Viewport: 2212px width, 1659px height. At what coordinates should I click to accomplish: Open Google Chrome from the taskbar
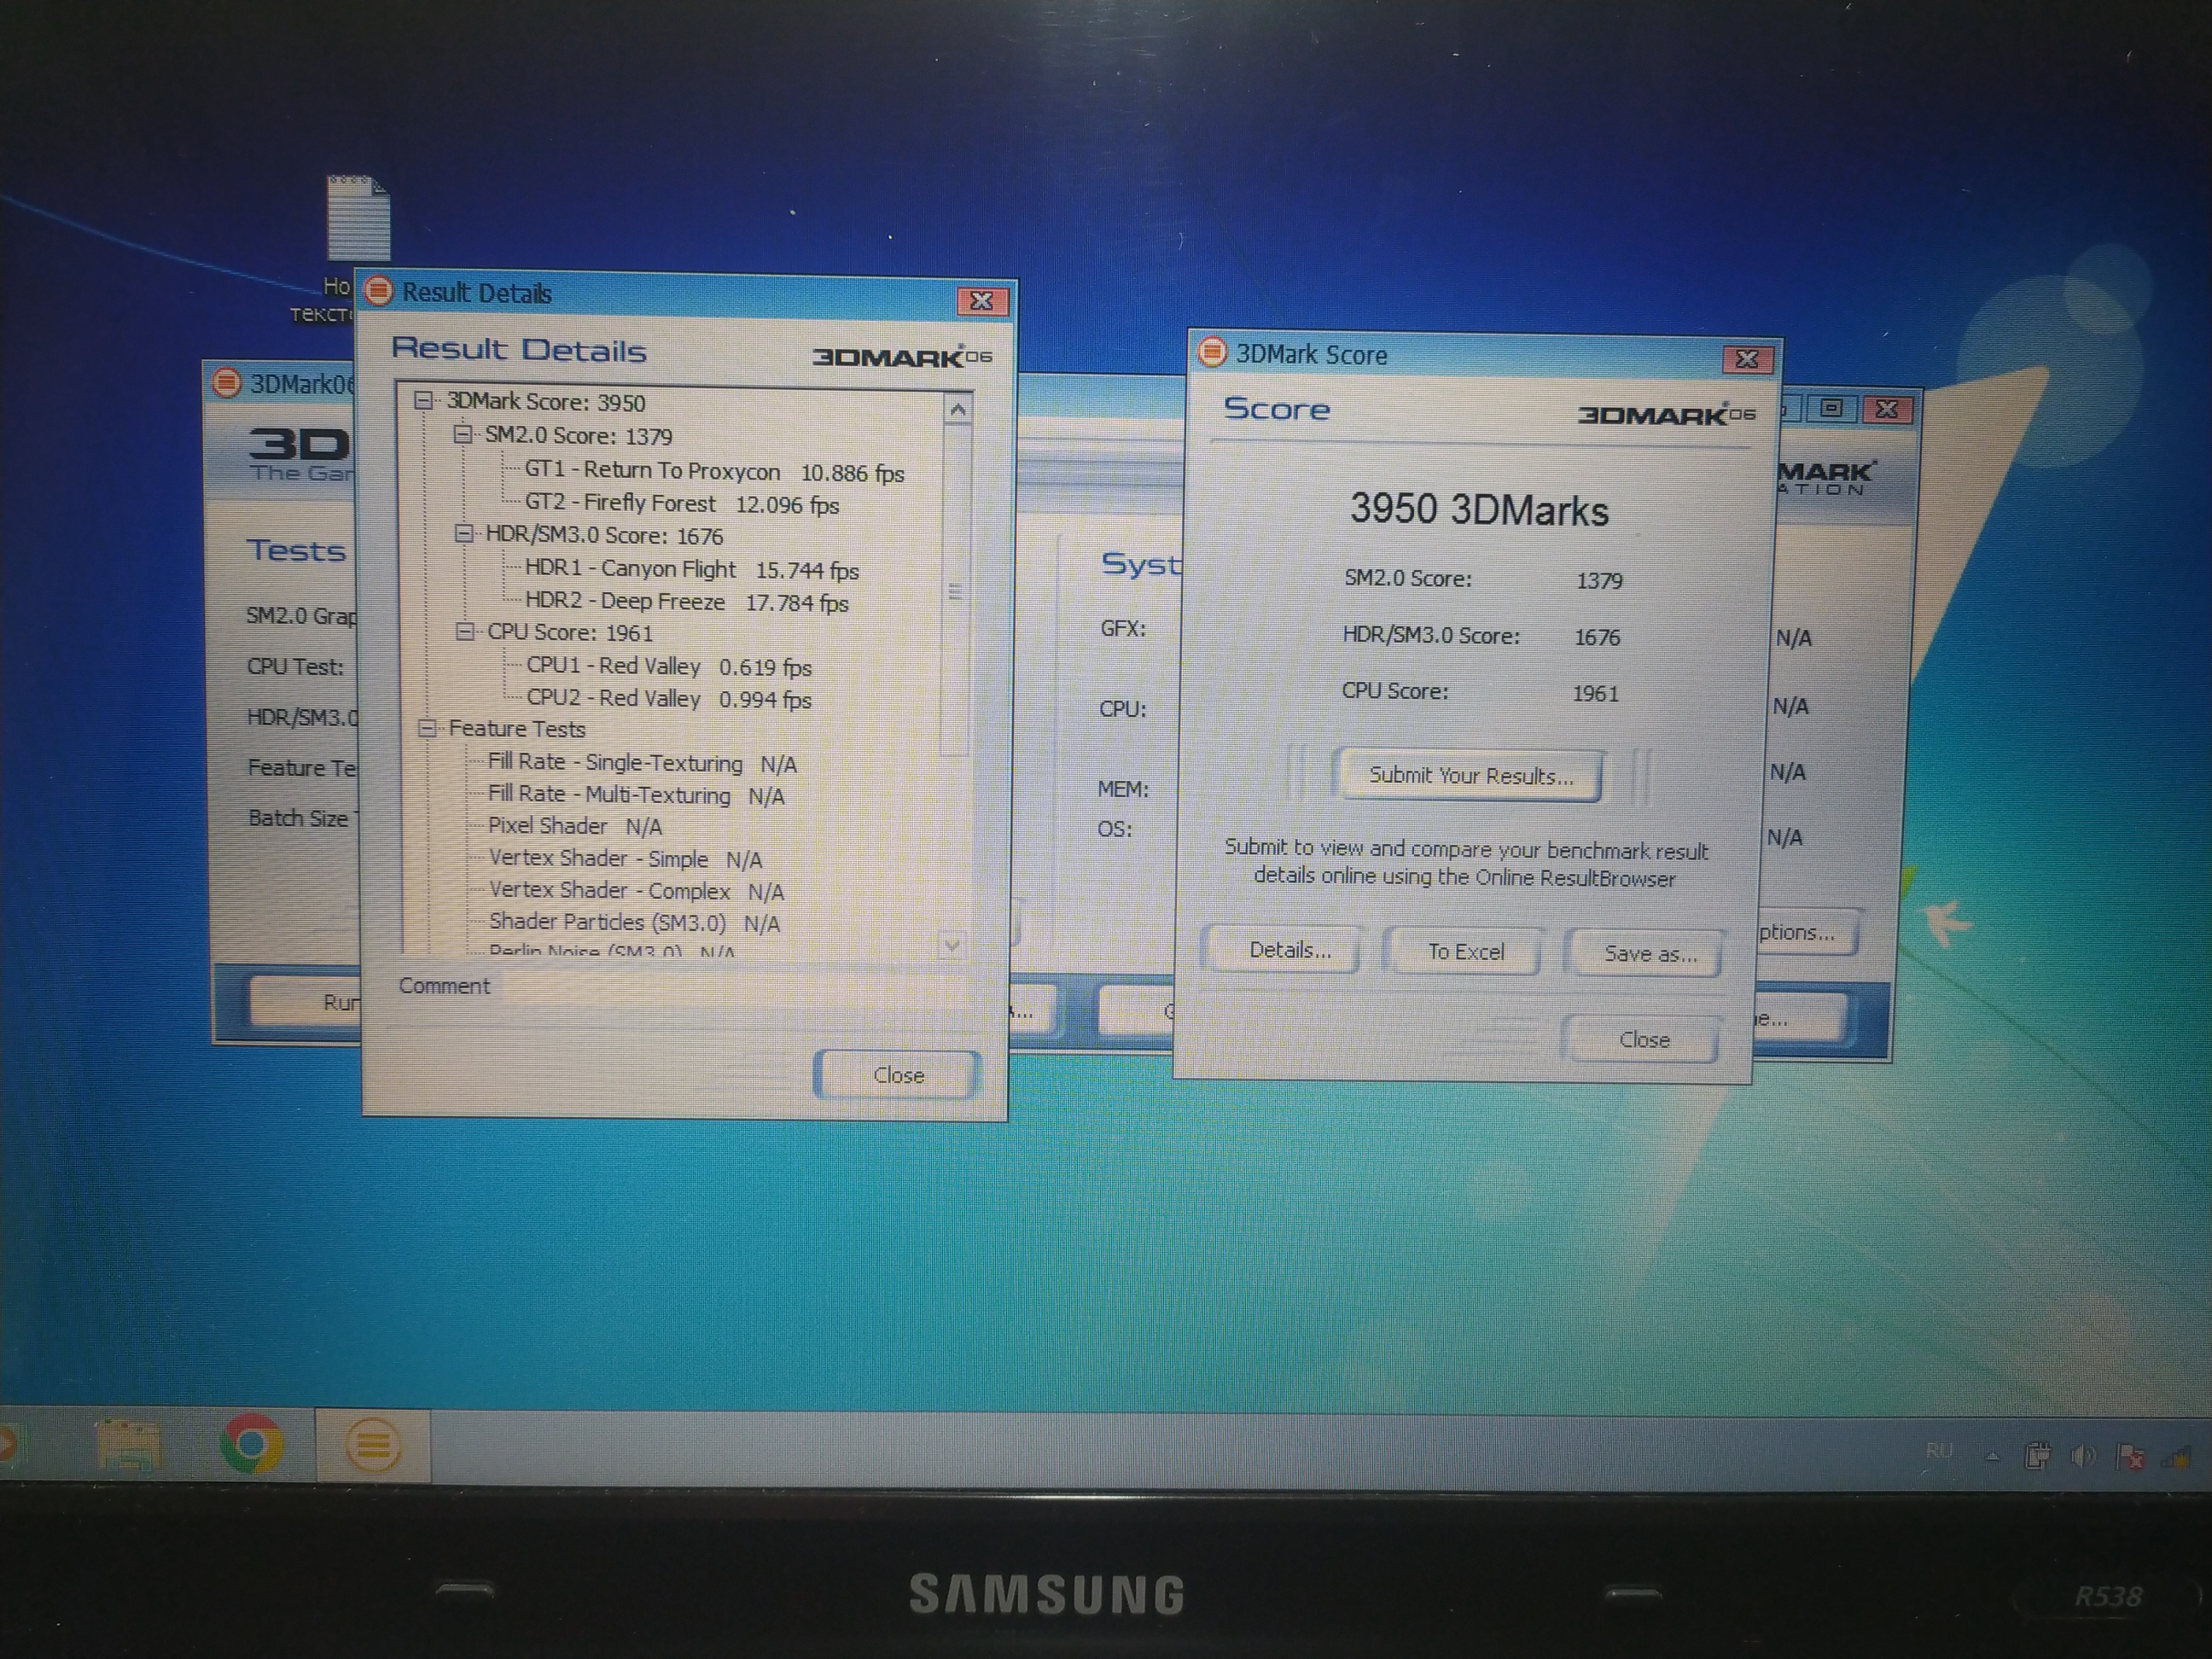pos(251,1445)
